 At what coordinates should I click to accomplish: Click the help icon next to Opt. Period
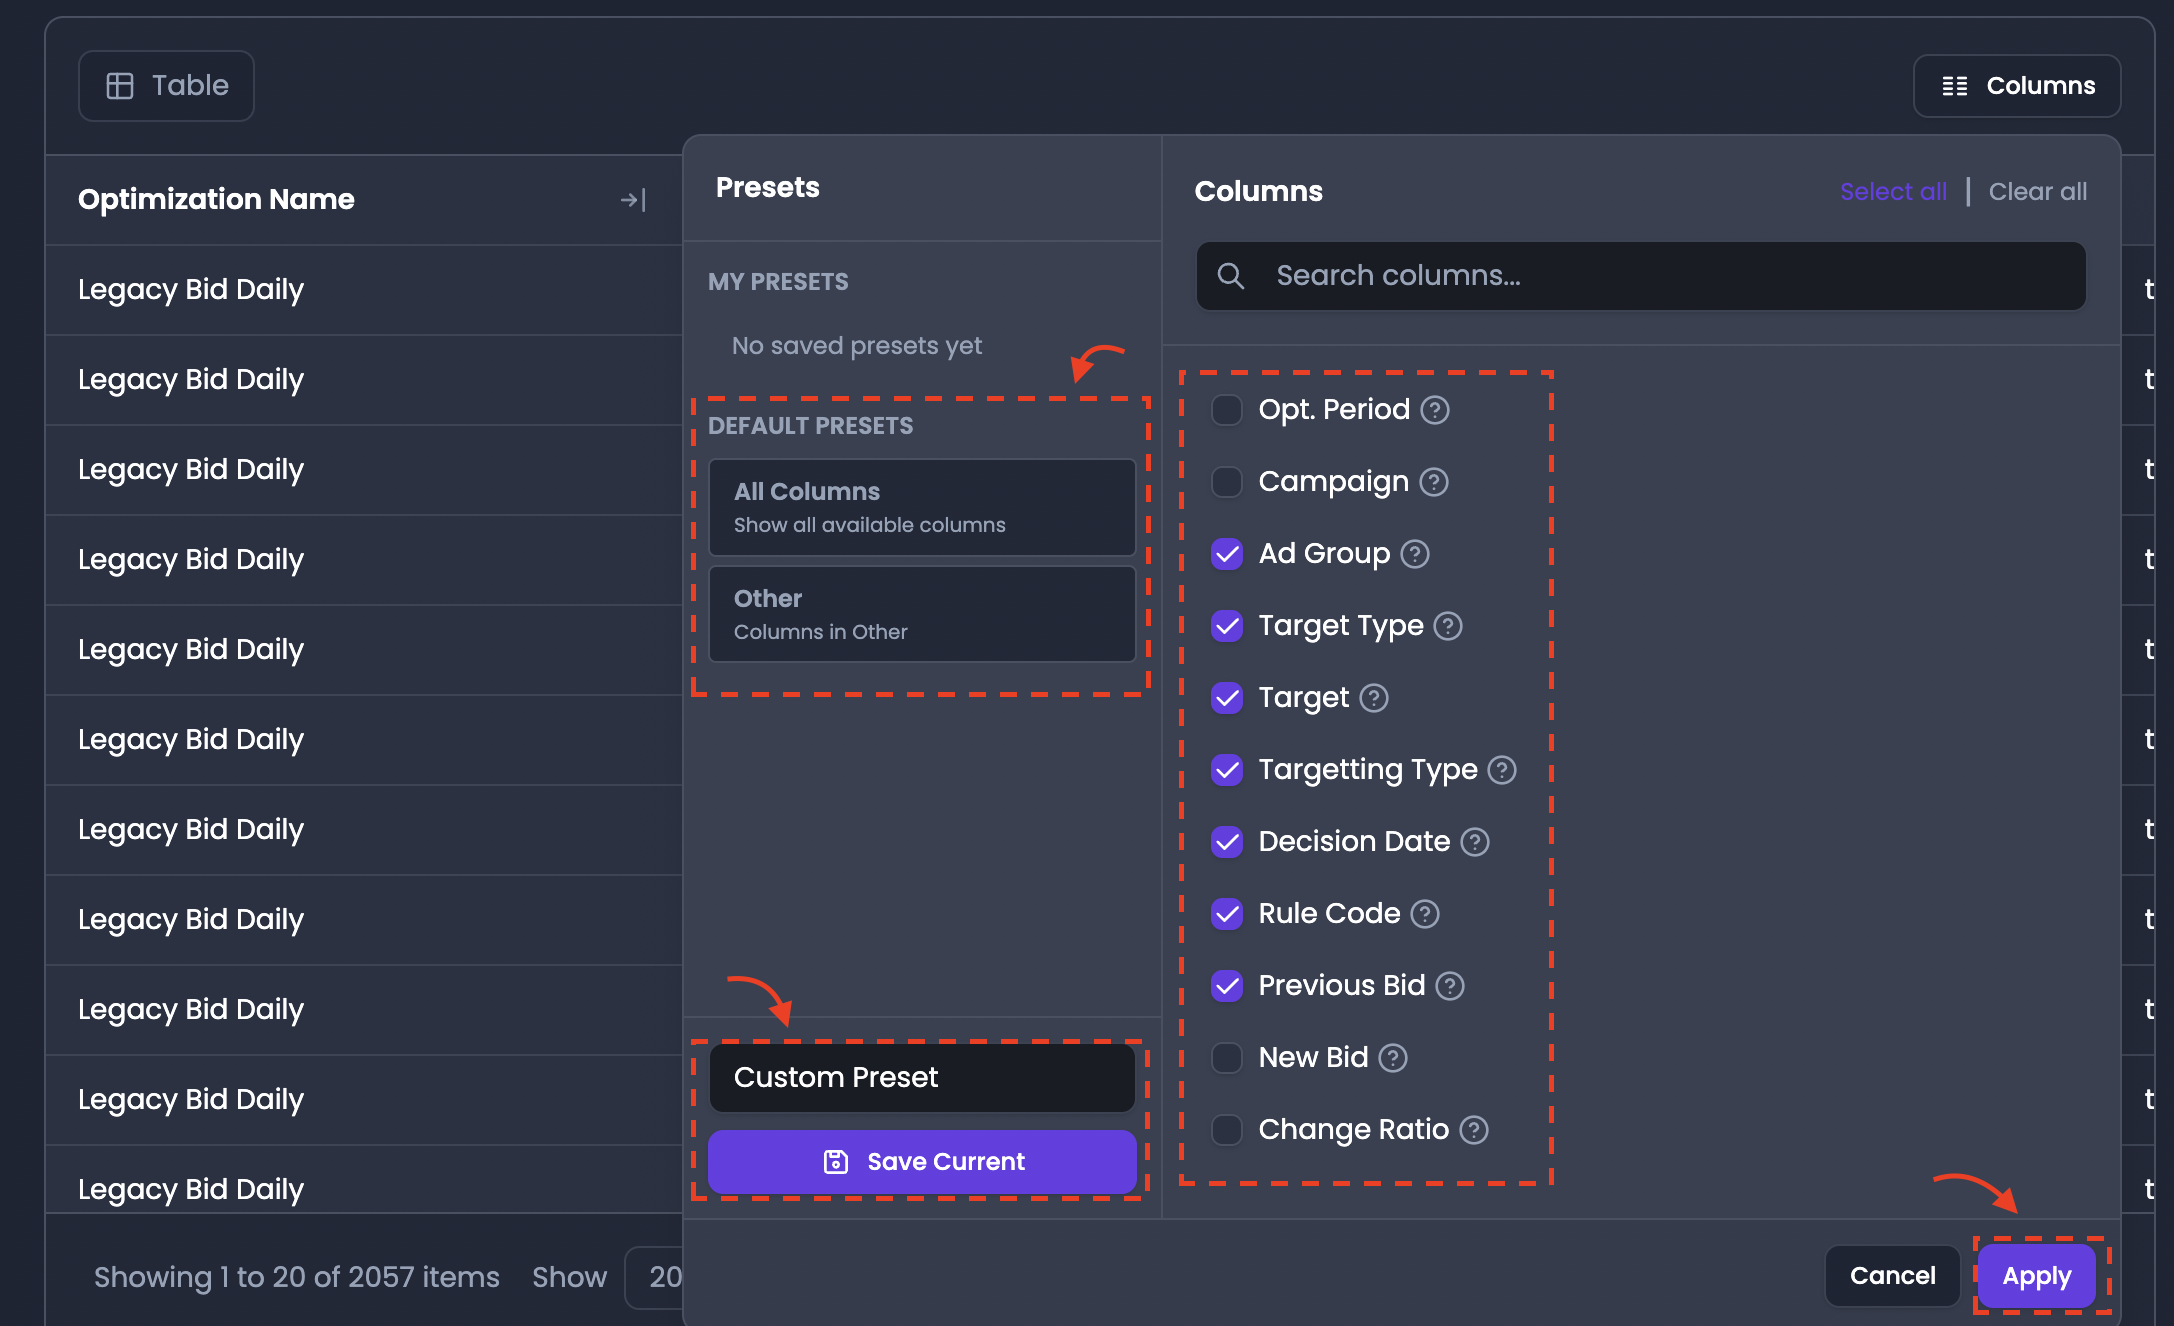click(1435, 410)
